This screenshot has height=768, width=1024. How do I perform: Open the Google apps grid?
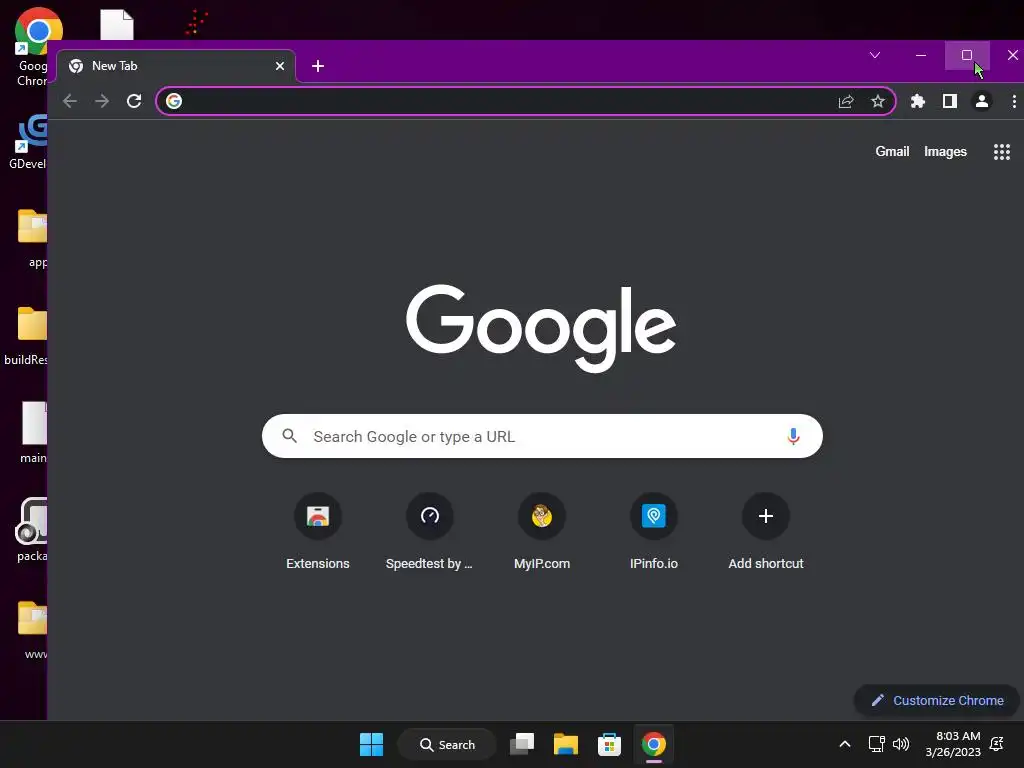coord(1002,152)
